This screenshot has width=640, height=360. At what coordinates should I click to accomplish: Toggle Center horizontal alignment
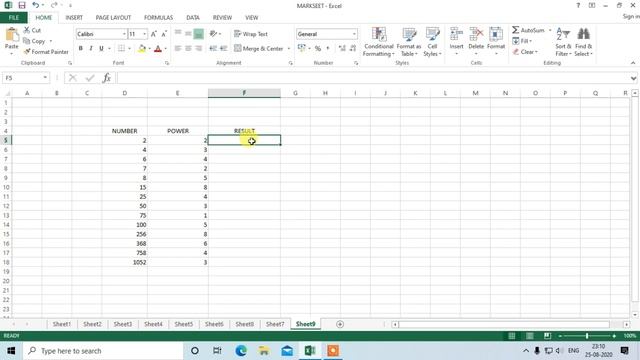(x=188, y=49)
